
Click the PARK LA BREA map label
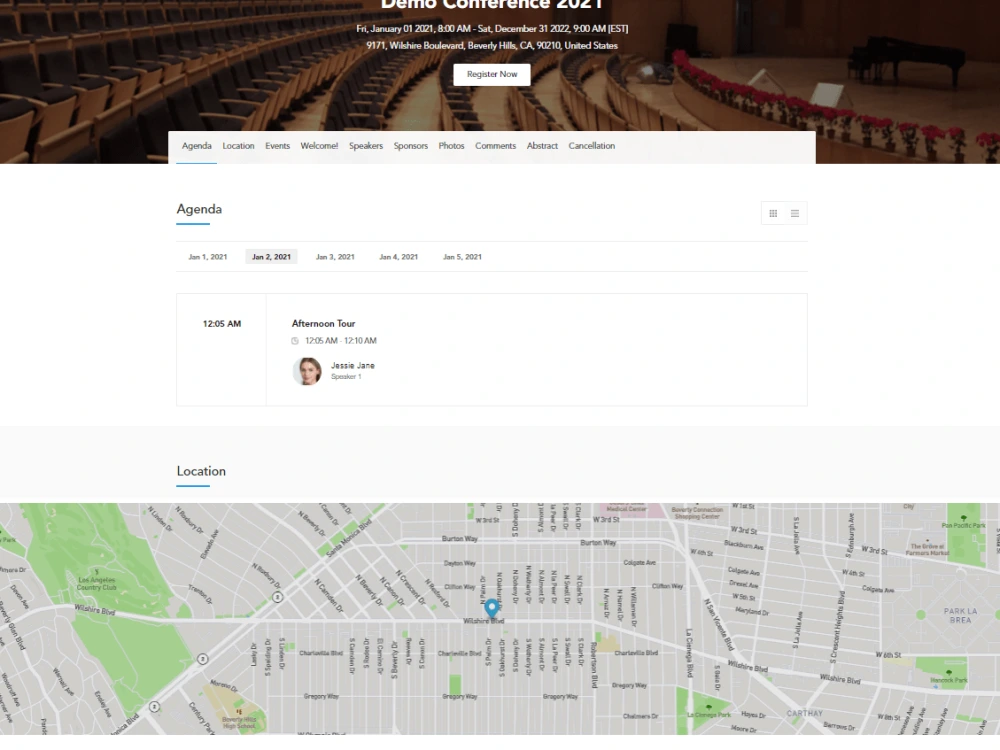pos(960,615)
